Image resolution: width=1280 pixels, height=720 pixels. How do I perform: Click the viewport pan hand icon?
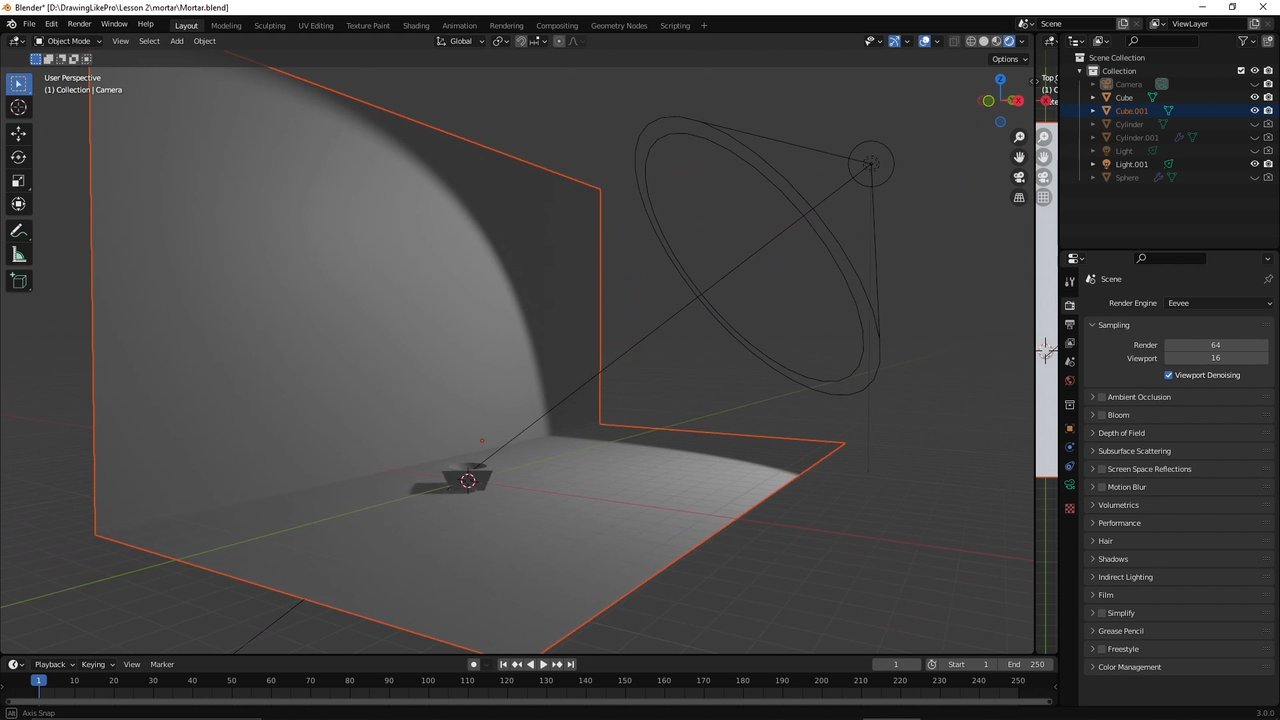click(x=1019, y=157)
